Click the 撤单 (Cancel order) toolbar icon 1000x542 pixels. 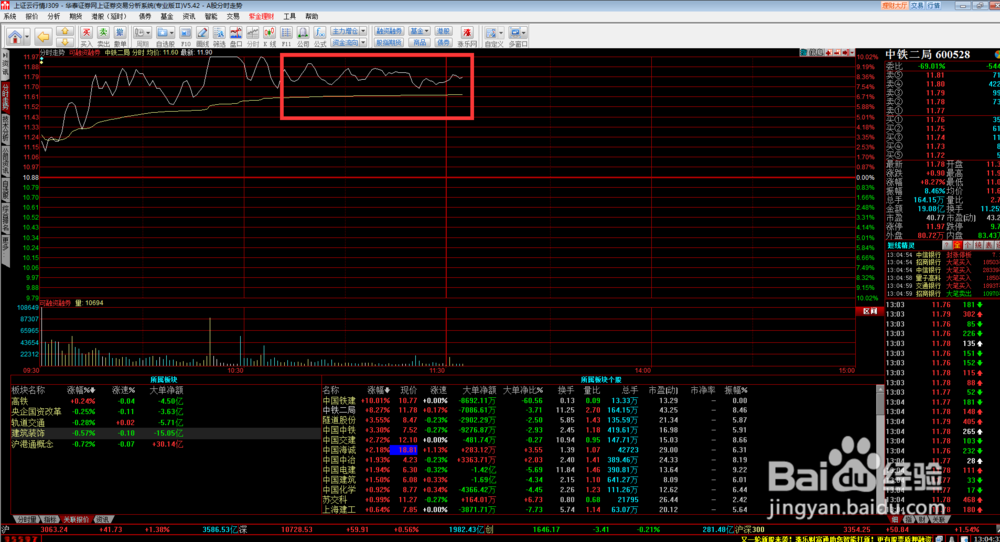coord(120,38)
